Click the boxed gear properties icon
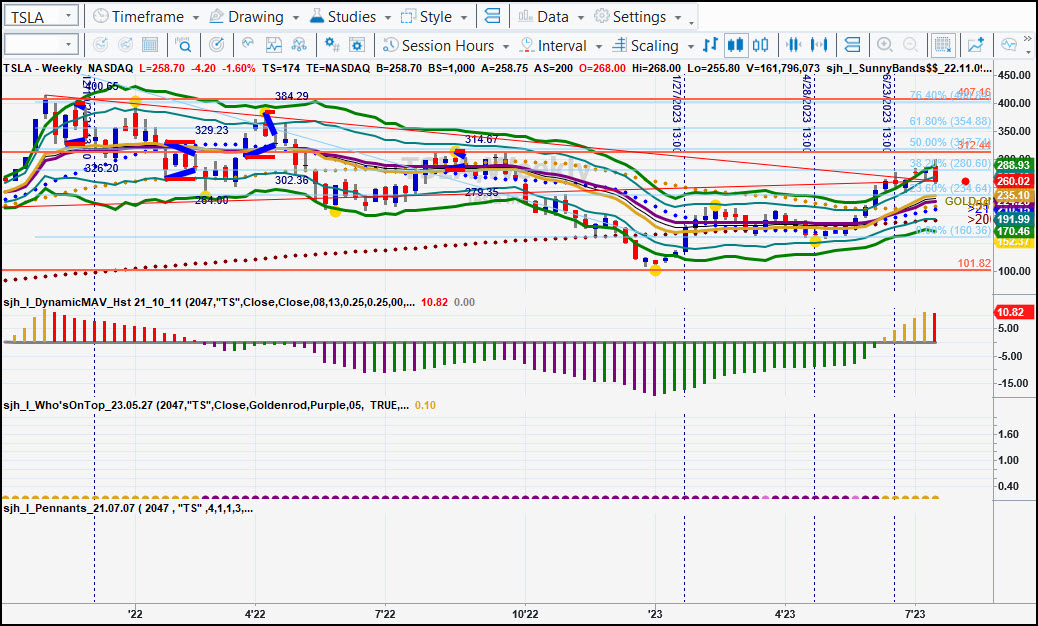The width and height of the screenshot is (1038, 626). click(x=357, y=45)
